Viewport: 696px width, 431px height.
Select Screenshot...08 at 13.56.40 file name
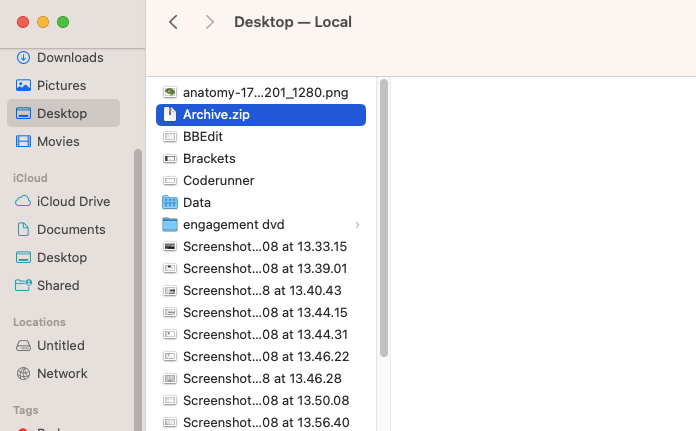(x=266, y=423)
